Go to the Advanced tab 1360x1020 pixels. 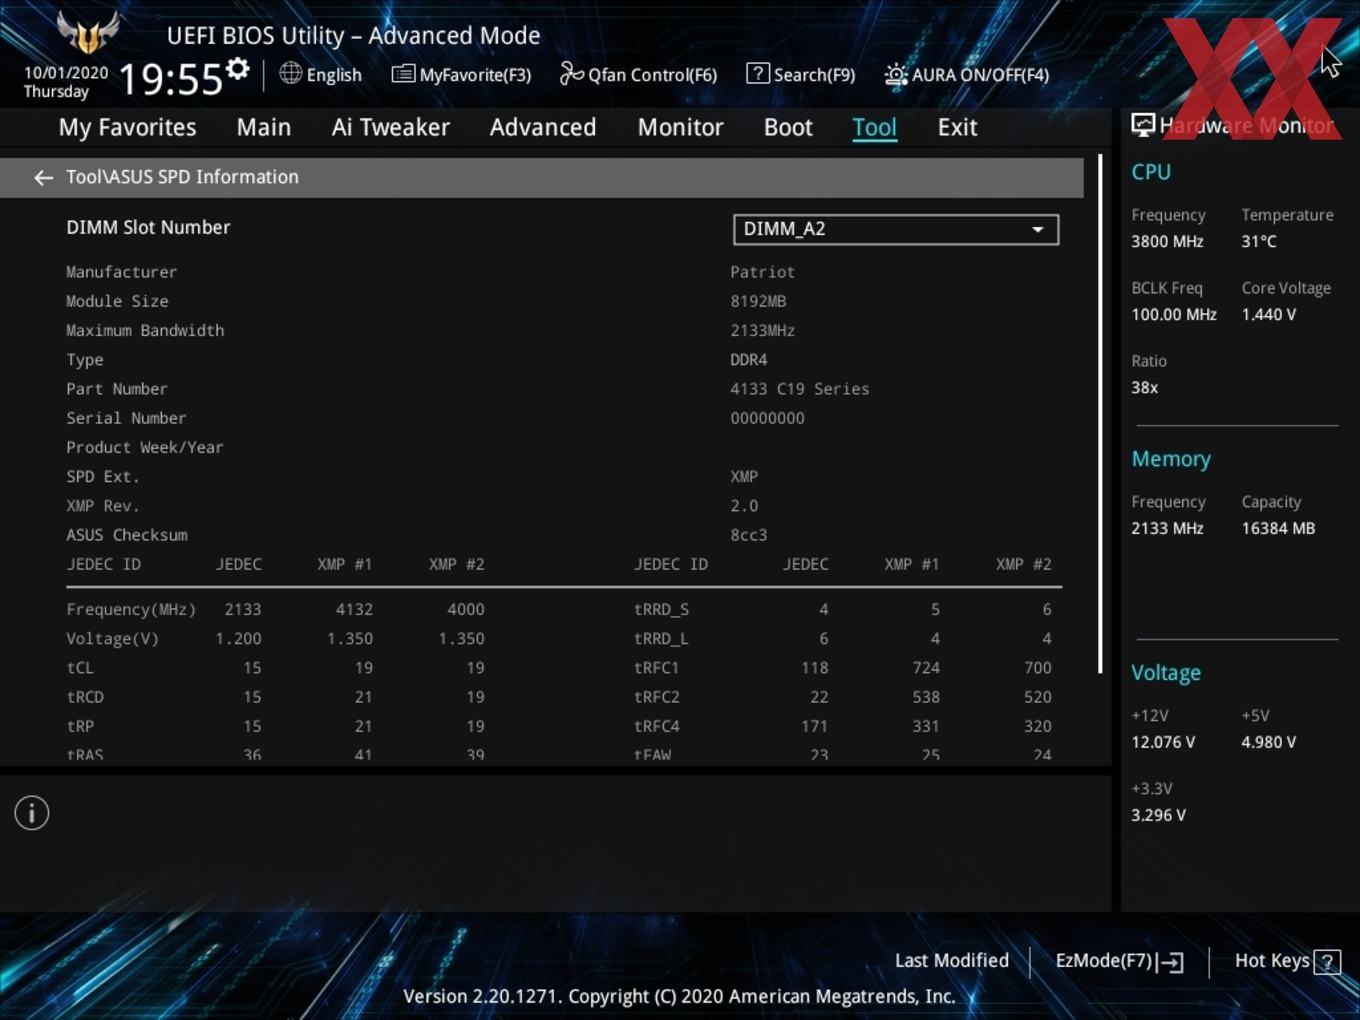543,127
